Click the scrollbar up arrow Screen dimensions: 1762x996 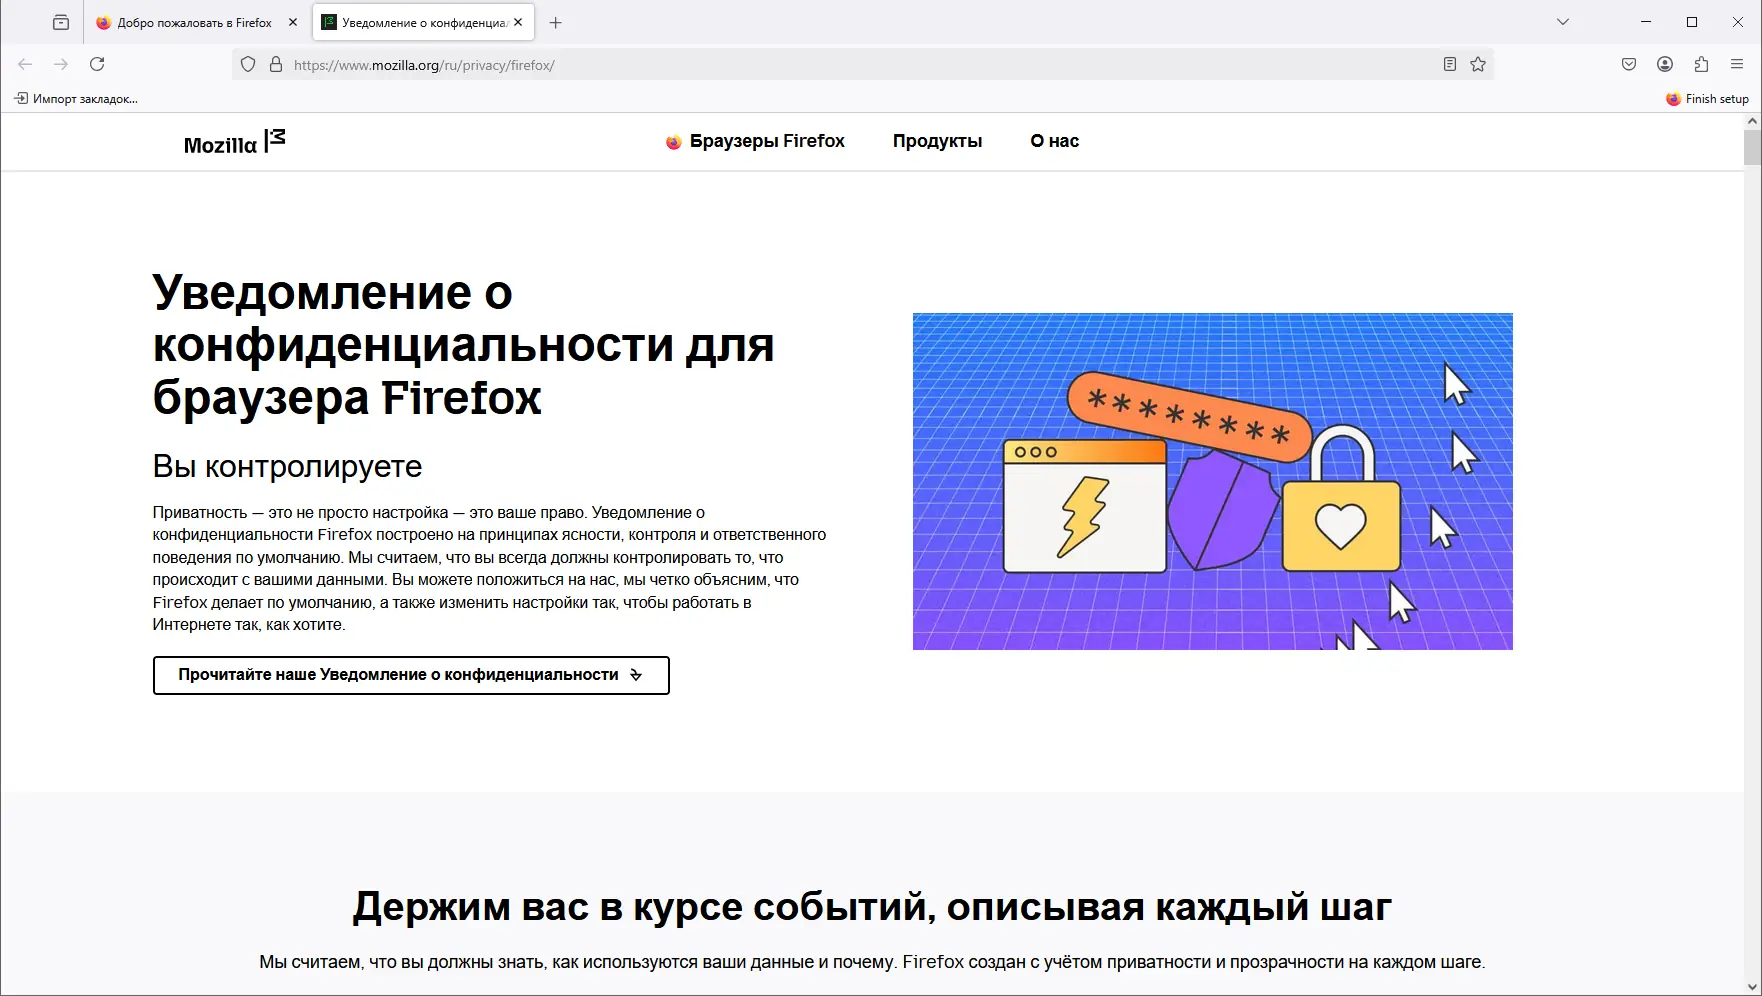[1752, 121]
